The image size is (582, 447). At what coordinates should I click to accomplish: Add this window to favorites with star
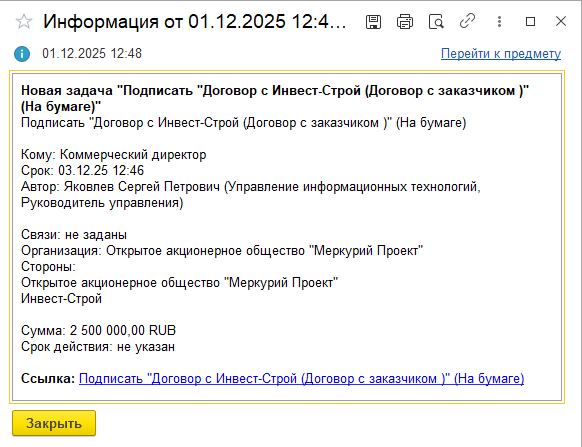(x=24, y=22)
